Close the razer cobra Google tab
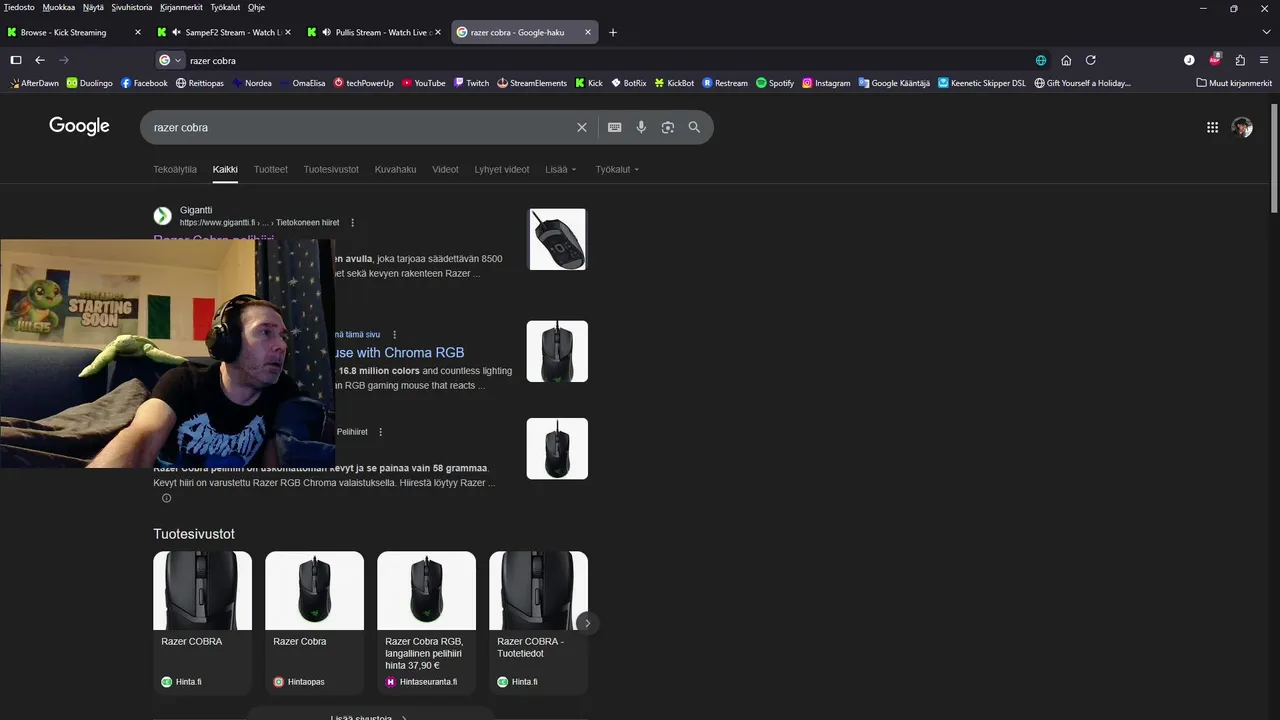The image size is (1280, 720). point(588,32)
